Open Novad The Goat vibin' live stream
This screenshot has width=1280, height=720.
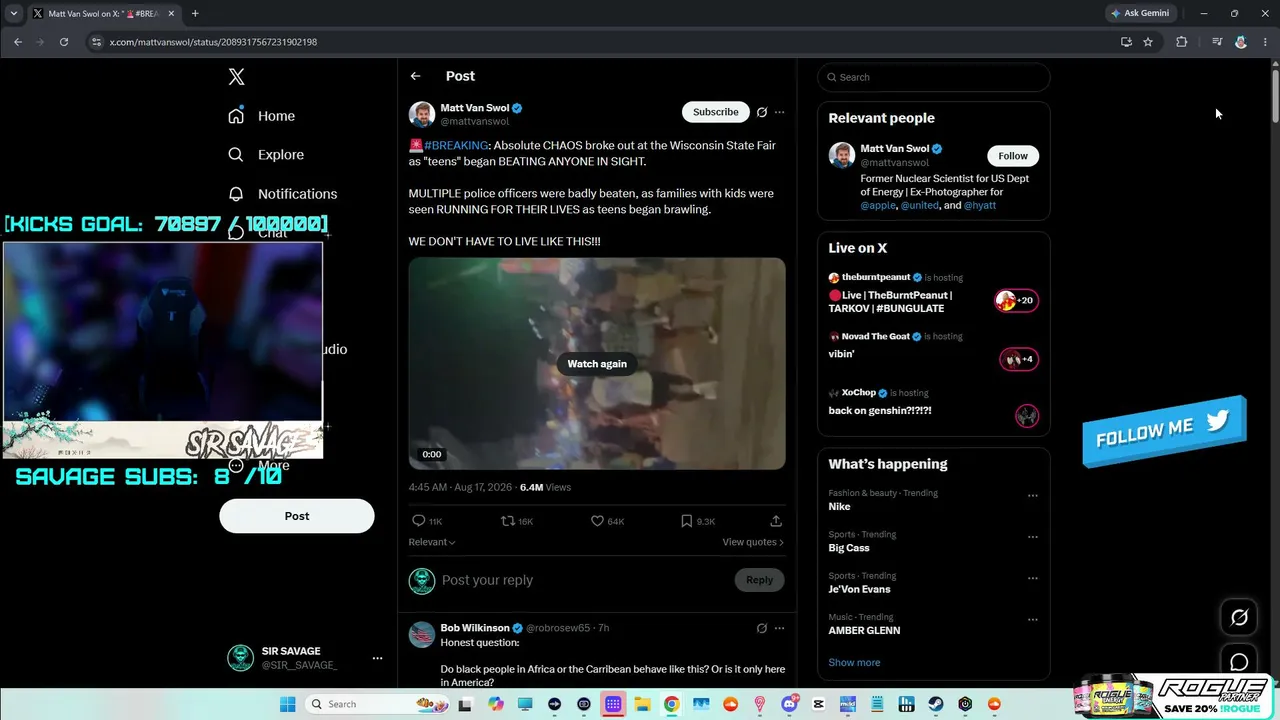tap(933, 350)
